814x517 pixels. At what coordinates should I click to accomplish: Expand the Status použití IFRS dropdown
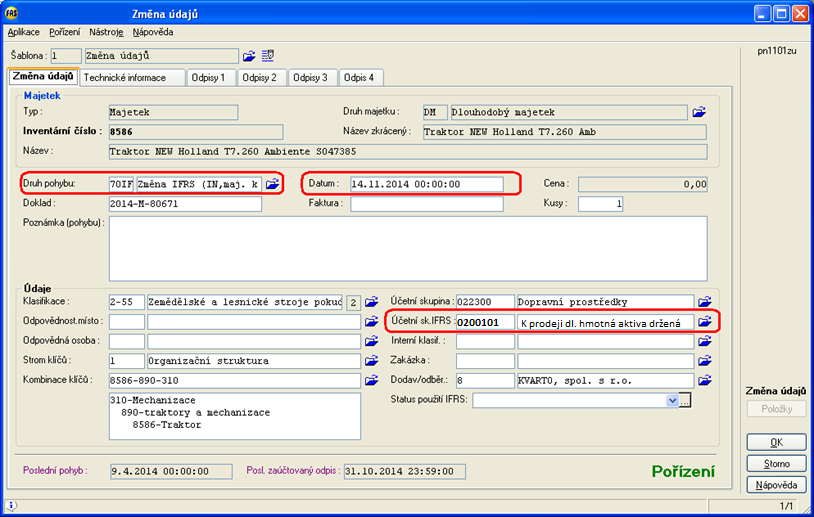point(671,400)
